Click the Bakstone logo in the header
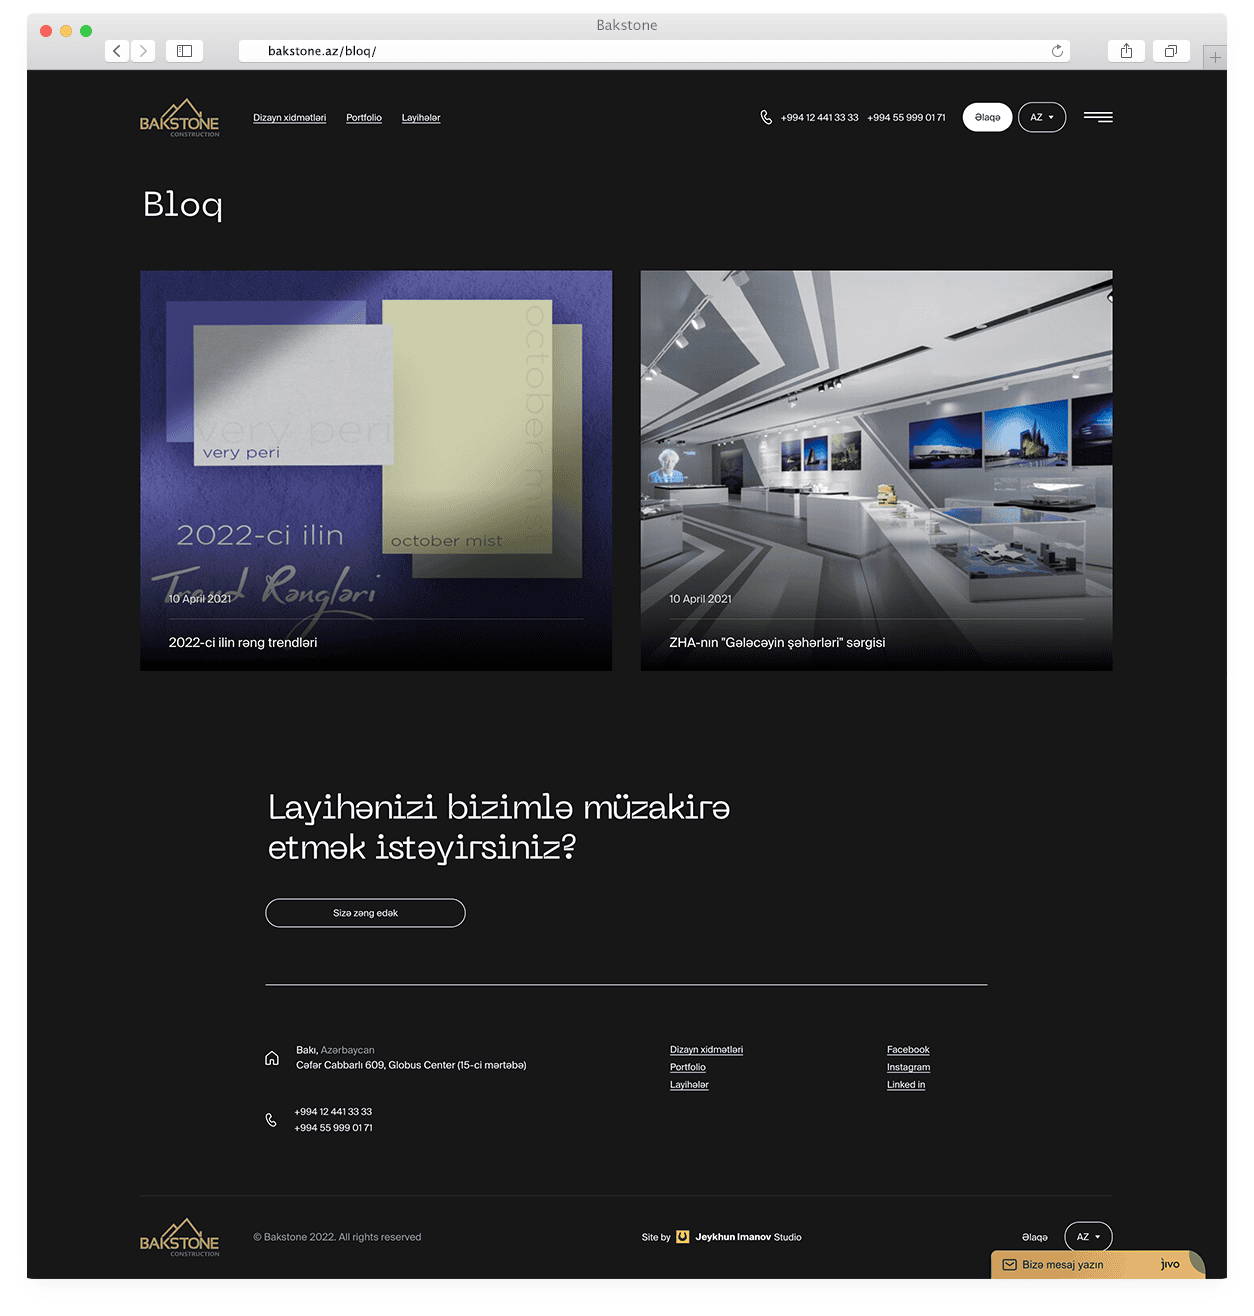 (180, 118)
